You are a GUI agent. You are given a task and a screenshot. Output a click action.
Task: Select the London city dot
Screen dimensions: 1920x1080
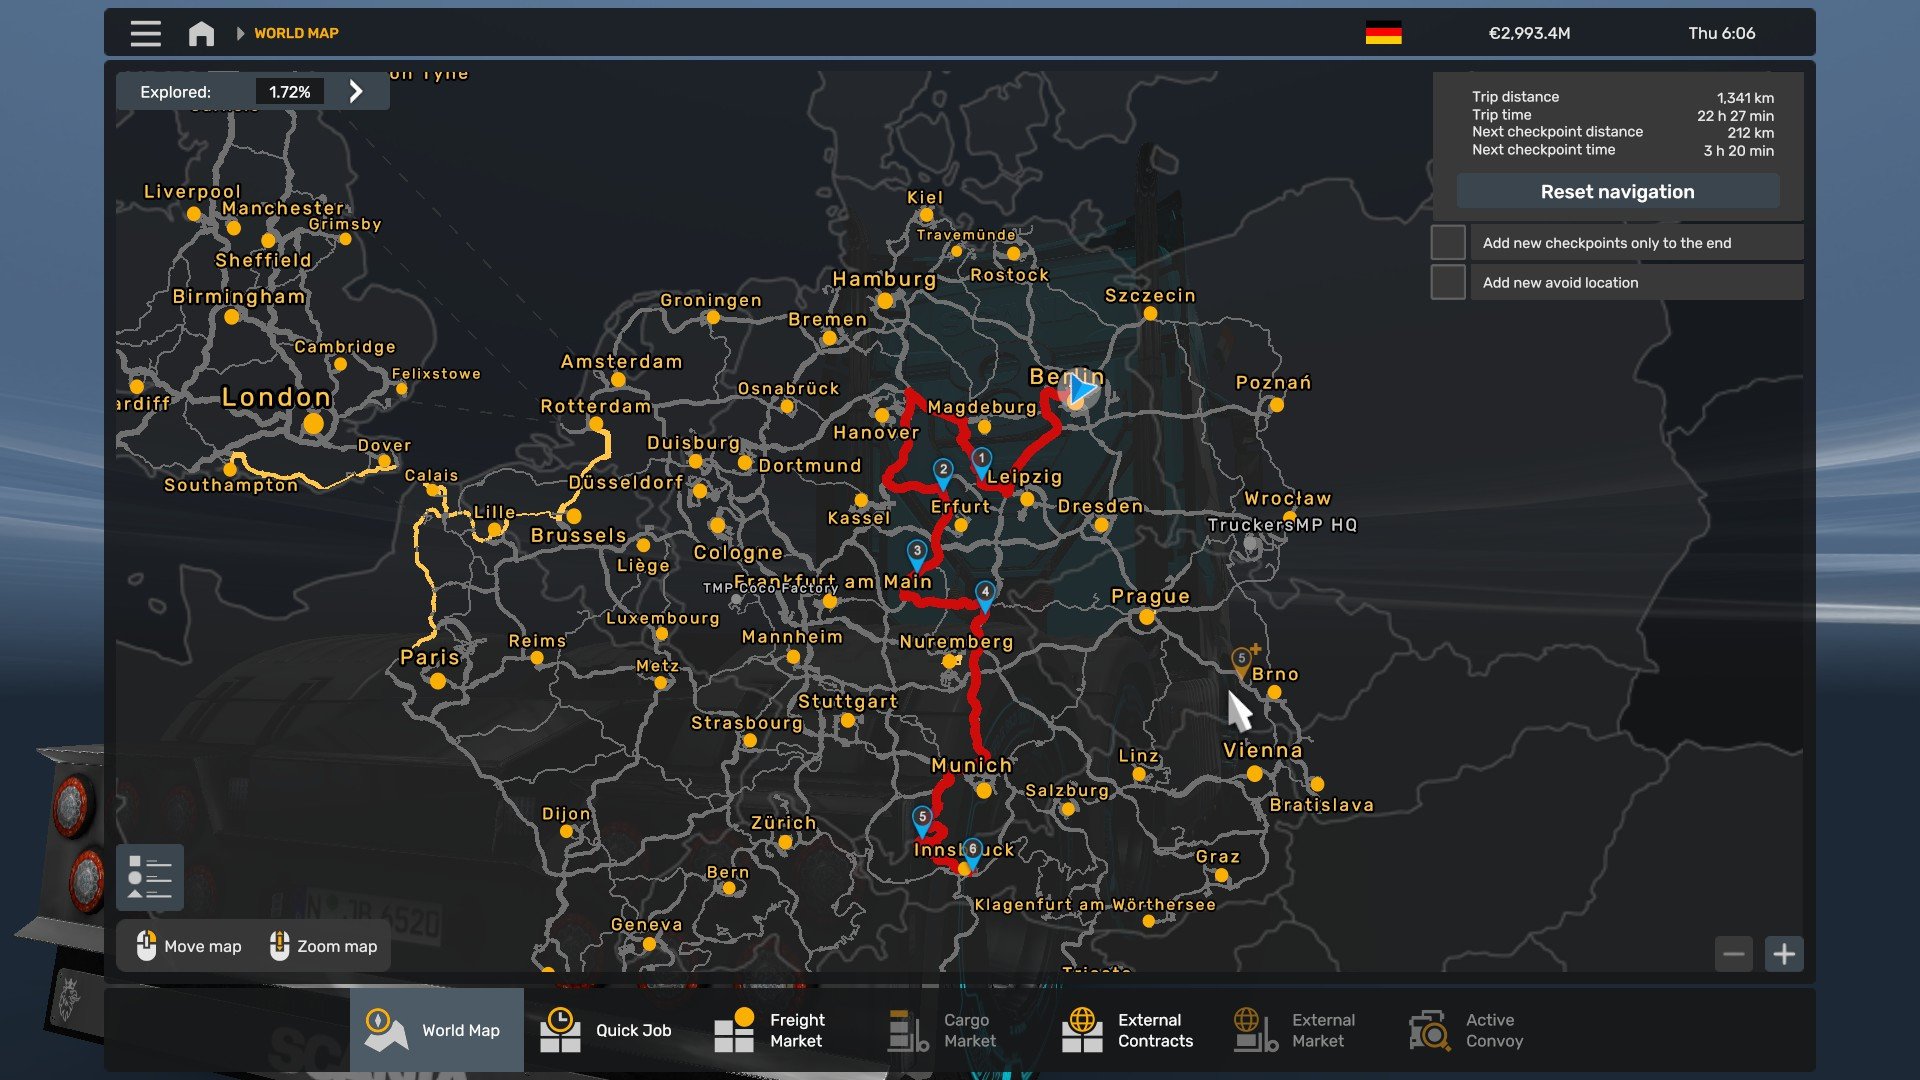(x=313, y=423)
